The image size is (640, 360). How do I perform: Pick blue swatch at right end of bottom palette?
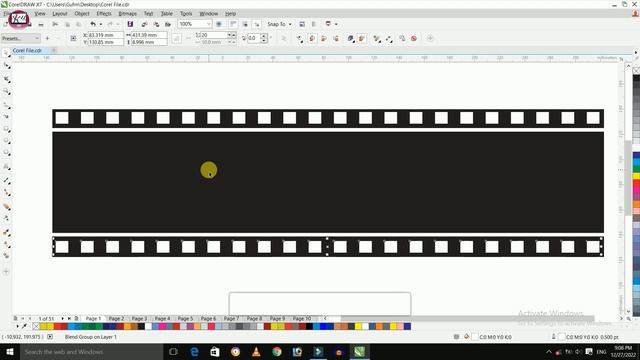pos(407,326)
